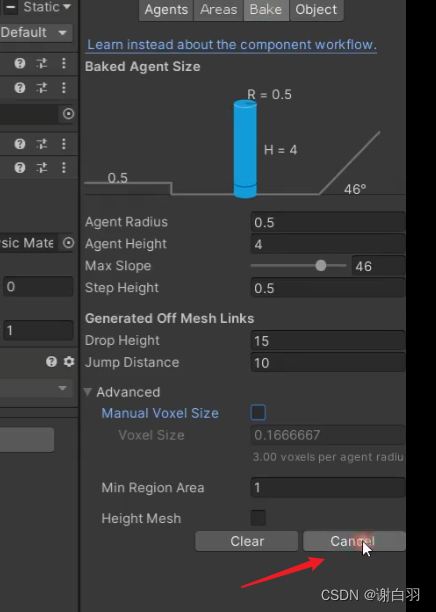This screenshot has height=612, width=436.
Task: Open the gear settings icon in Inspector
Action: click(x=69, y=361)
